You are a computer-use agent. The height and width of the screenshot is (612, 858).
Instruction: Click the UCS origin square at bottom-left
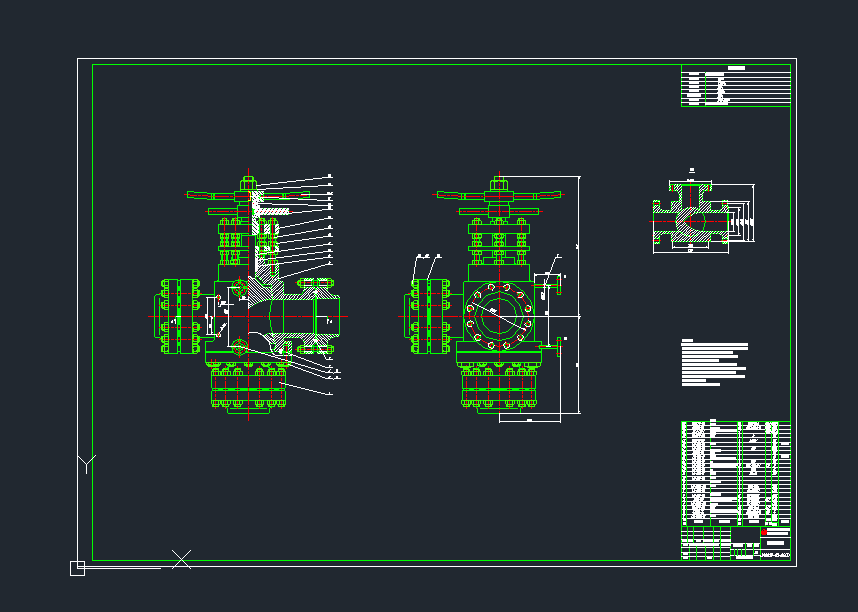point(77,568)
